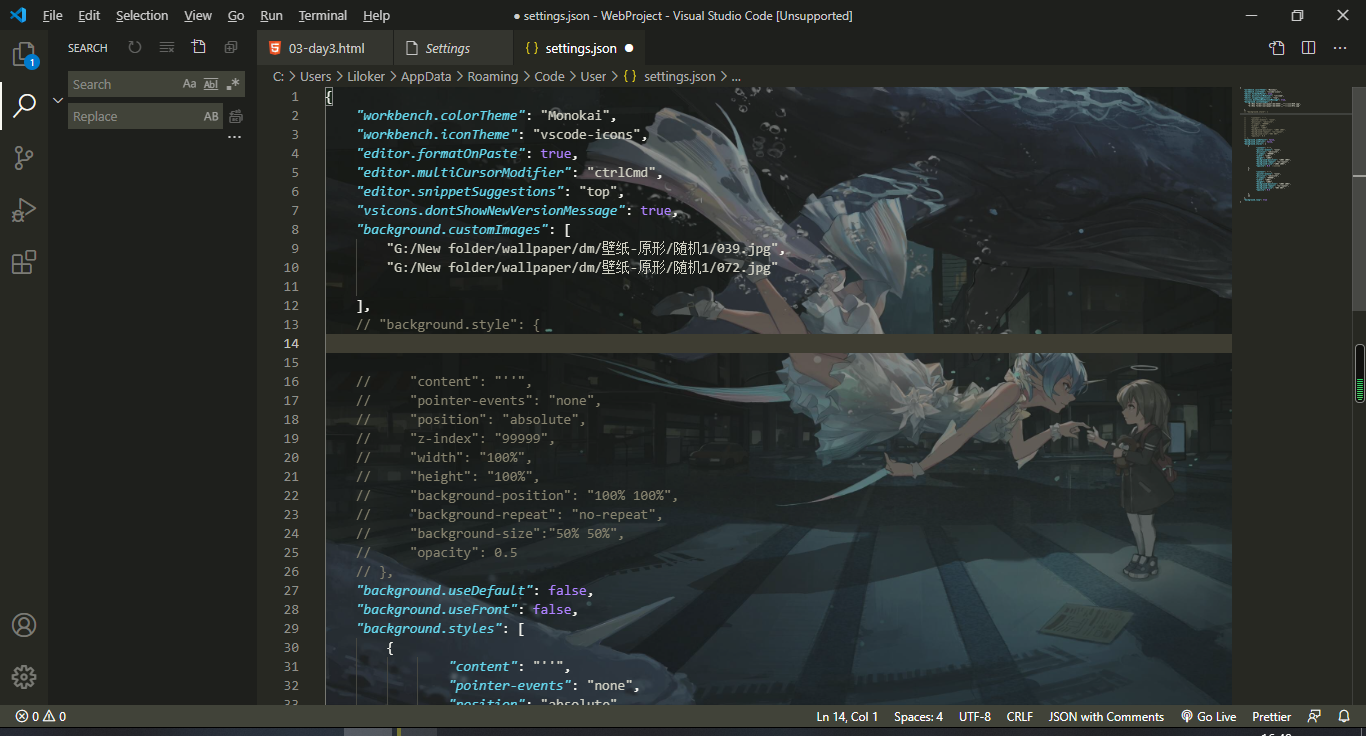This screenshot has width=1366, height=736.
Task: Open the Roaming breadcrumb dropdown
Action: [492, 76]
